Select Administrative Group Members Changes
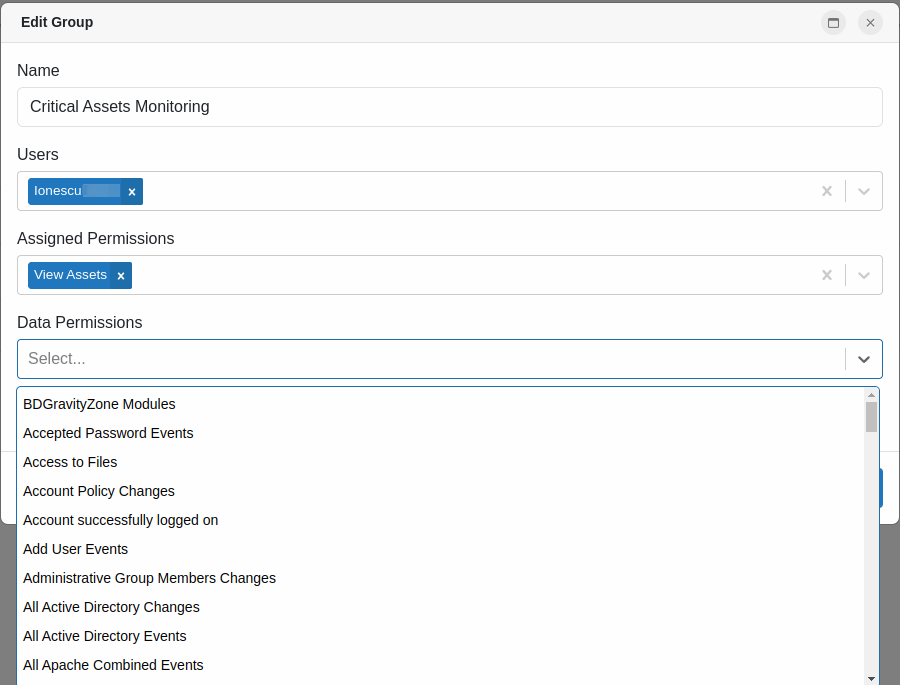The image size is (900, 685). (149, 578)
